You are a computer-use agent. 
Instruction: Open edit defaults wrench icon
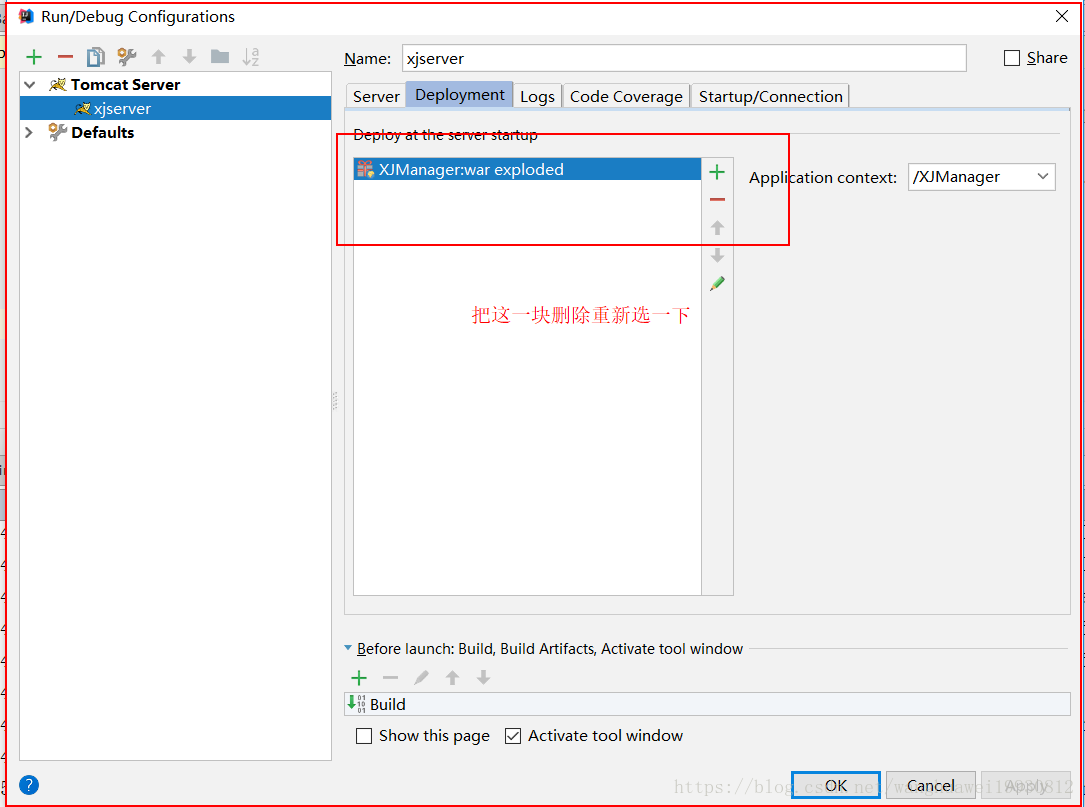pos(127,57)
